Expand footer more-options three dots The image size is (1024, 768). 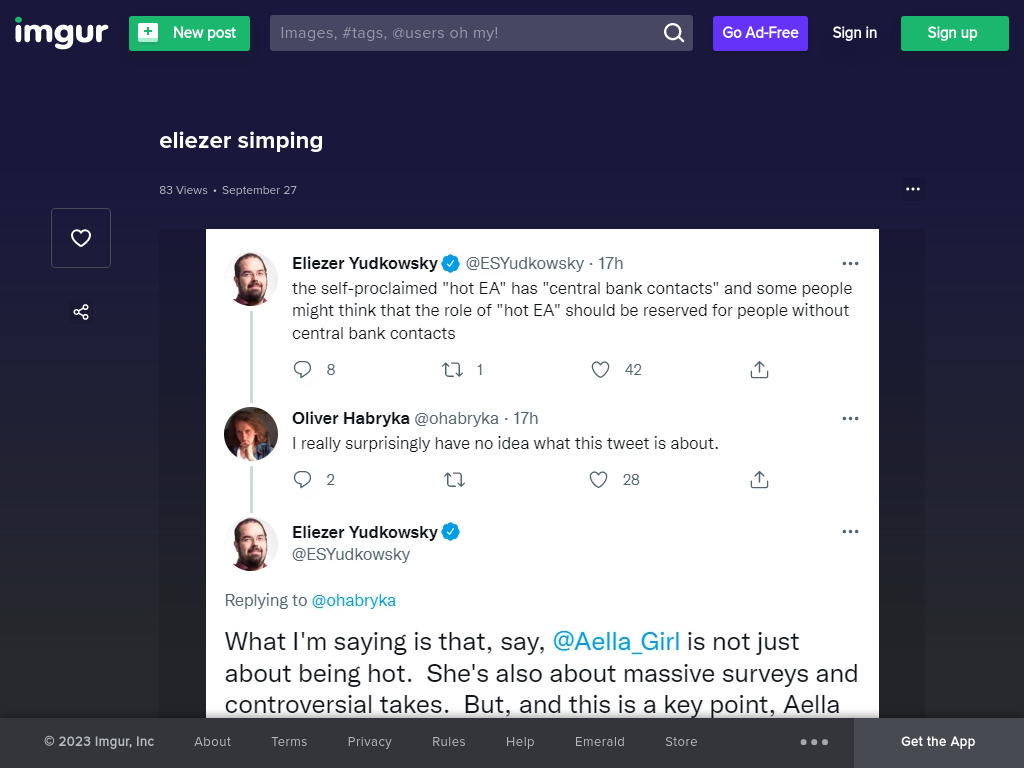point(814,742)
